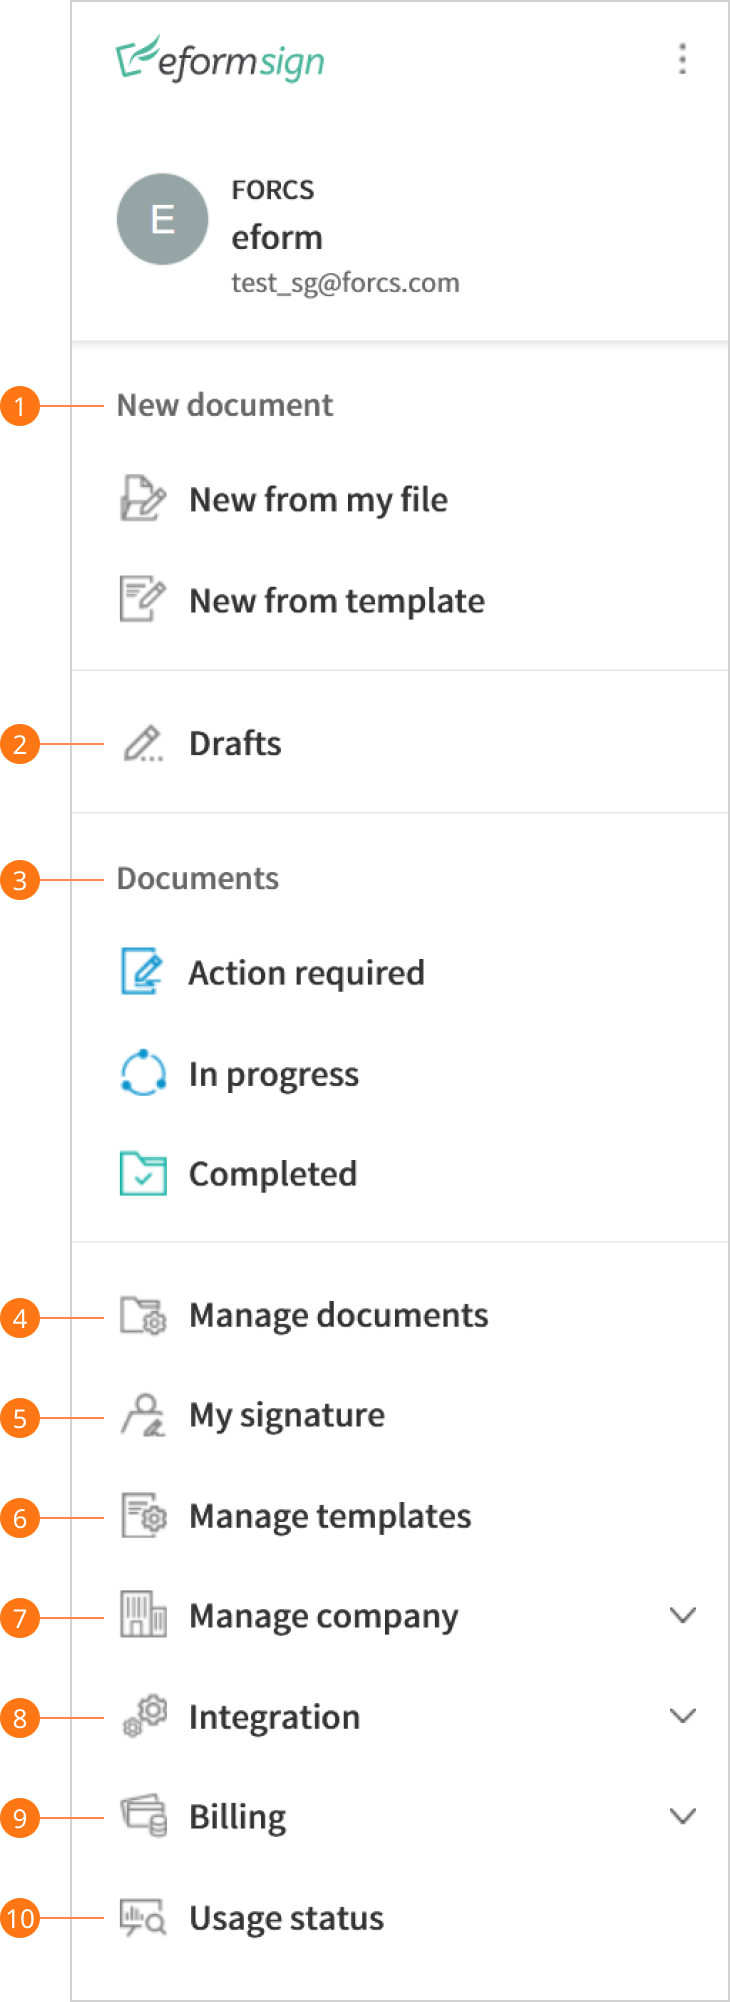Click the Manage documents folder icon
The width and height of the screenshot is (730, 2002).
(143, 1315)
